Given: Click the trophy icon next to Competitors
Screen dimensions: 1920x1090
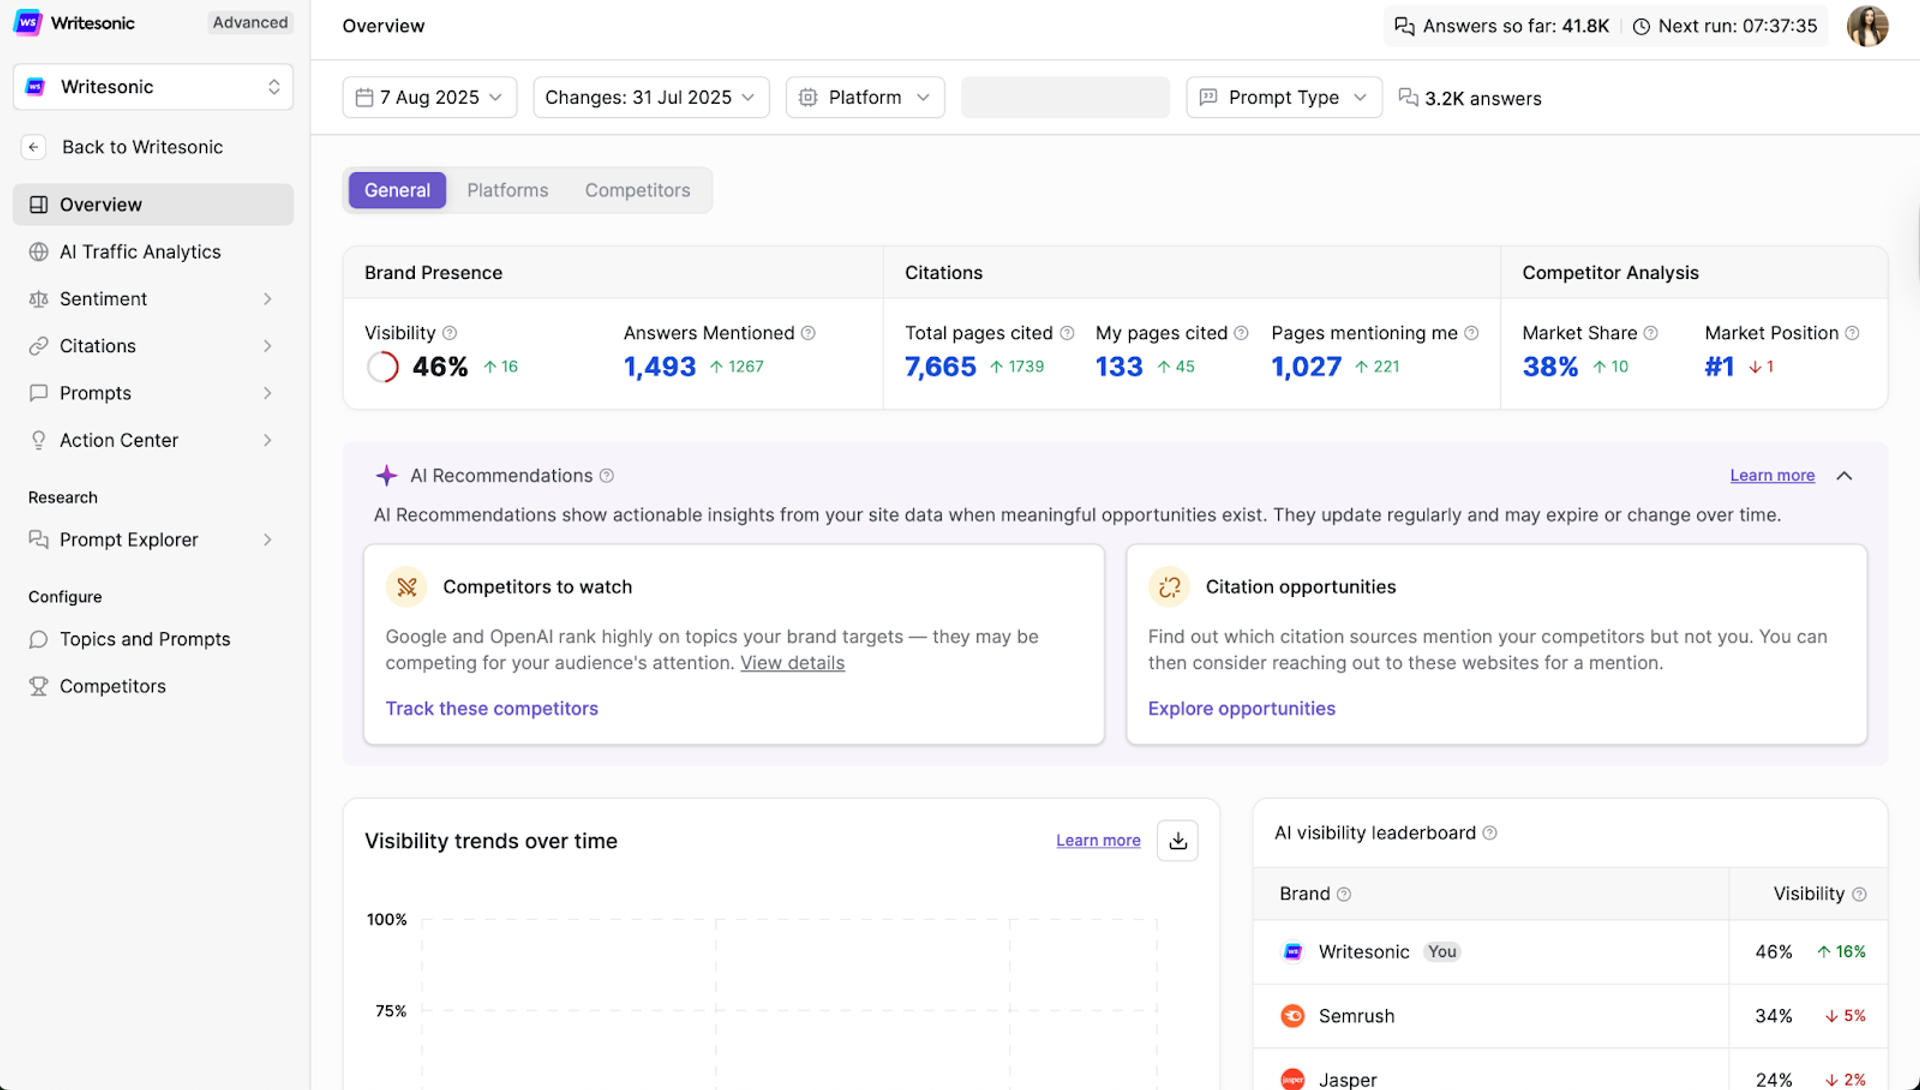Looking at the screenshot, I should [x=39, y=686].
